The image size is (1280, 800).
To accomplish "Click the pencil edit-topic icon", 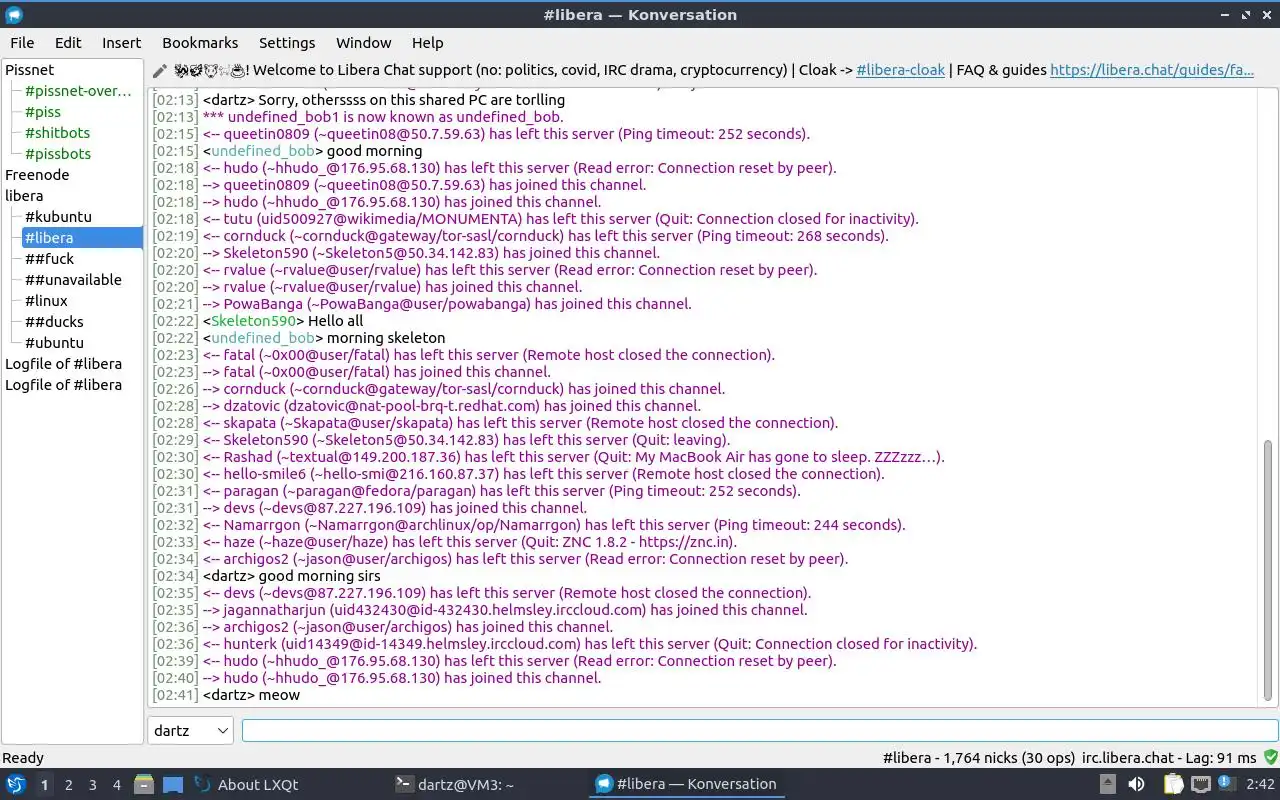I will point(160,71).
